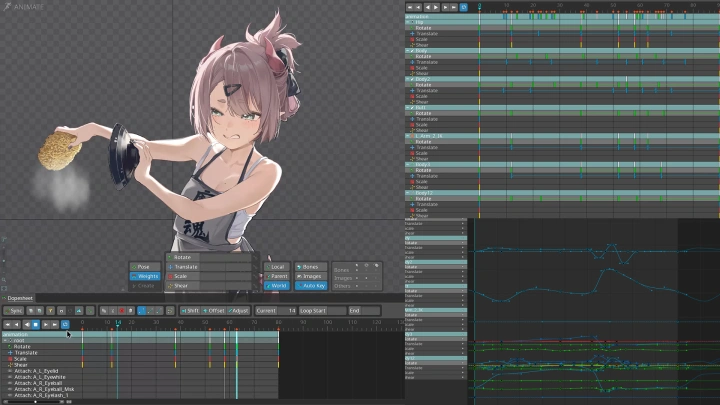Click the dopesheet zoom slider at the bottom-left

tap(35, 402)
